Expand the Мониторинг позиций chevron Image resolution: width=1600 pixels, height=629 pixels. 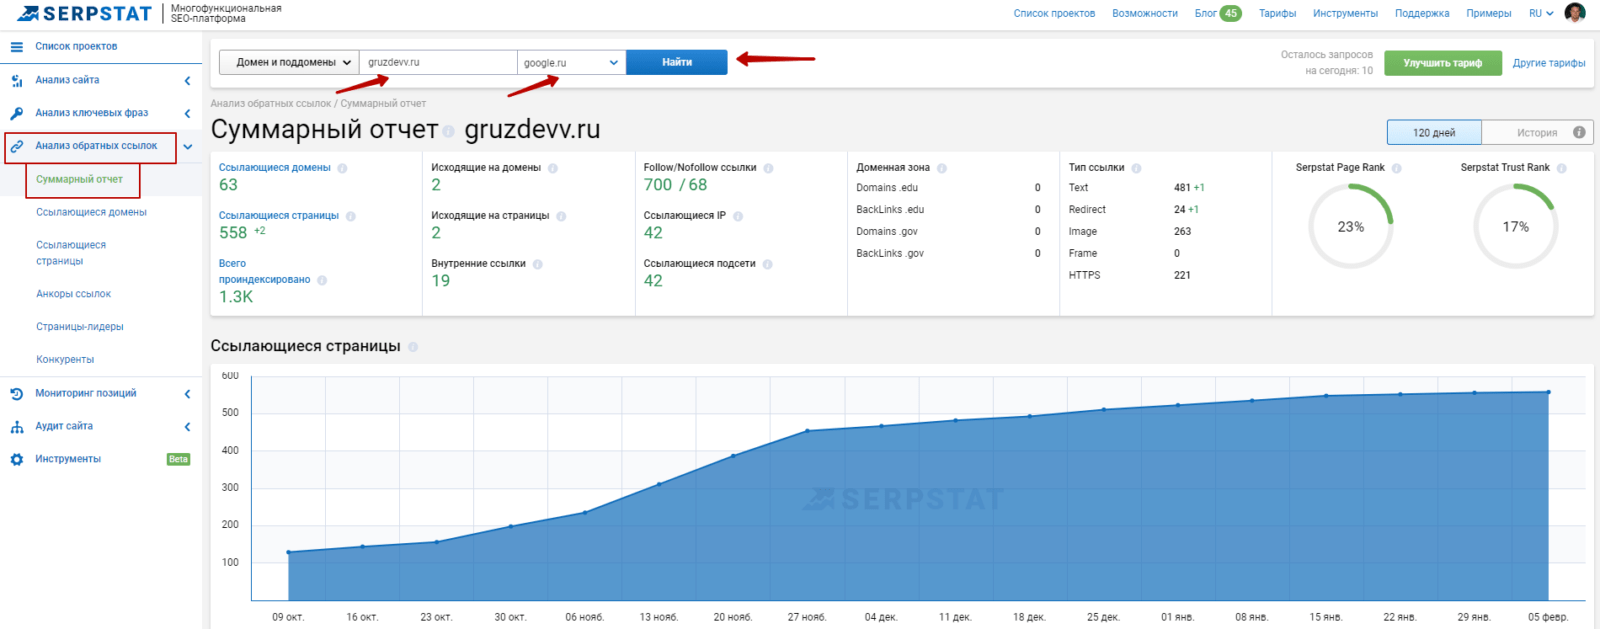coord(187,394)
